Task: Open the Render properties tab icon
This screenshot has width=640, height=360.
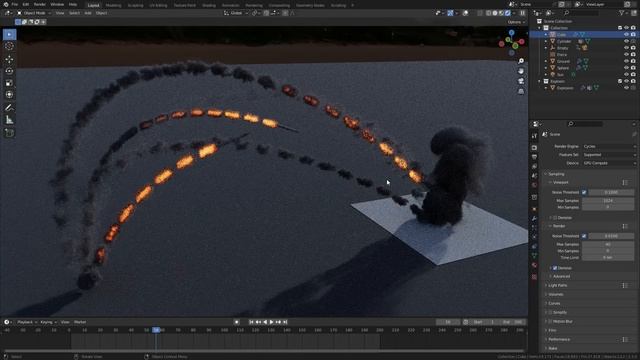Action: (534, 148)
